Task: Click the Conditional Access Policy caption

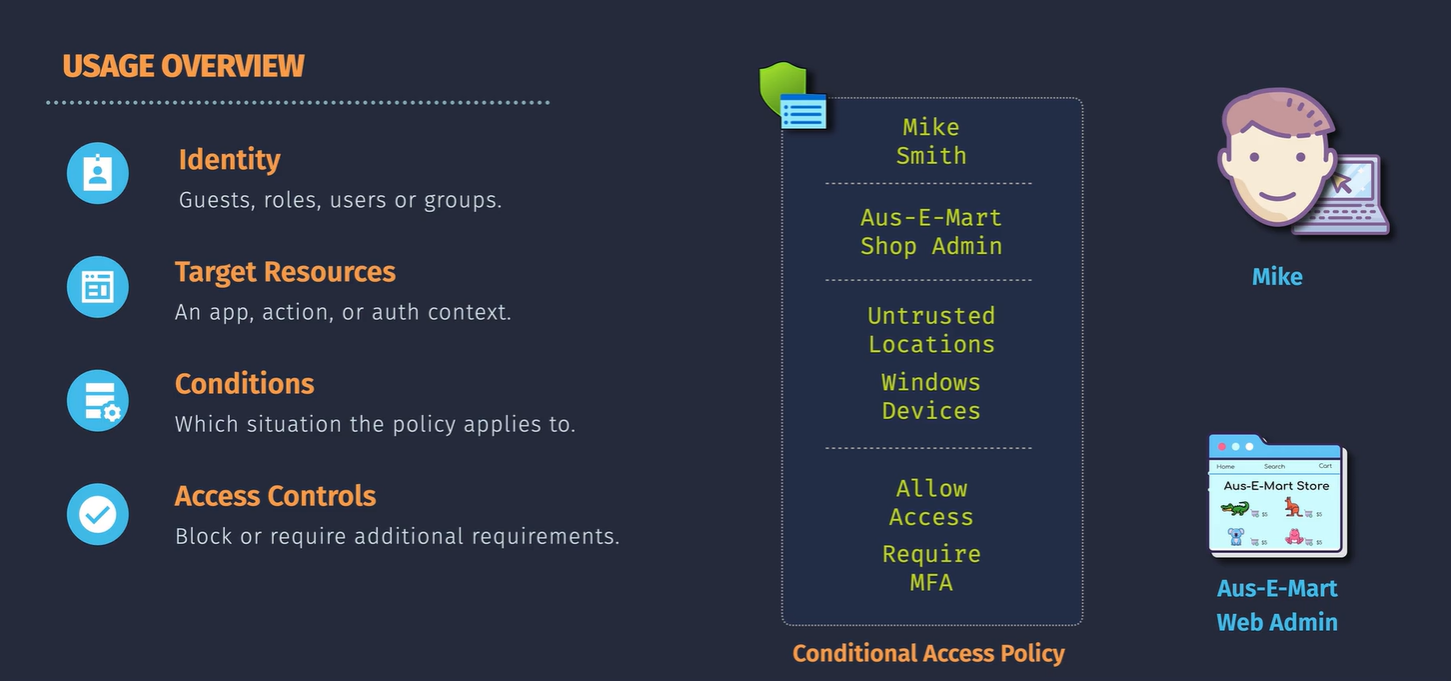Action: click(x=928, y=654)
